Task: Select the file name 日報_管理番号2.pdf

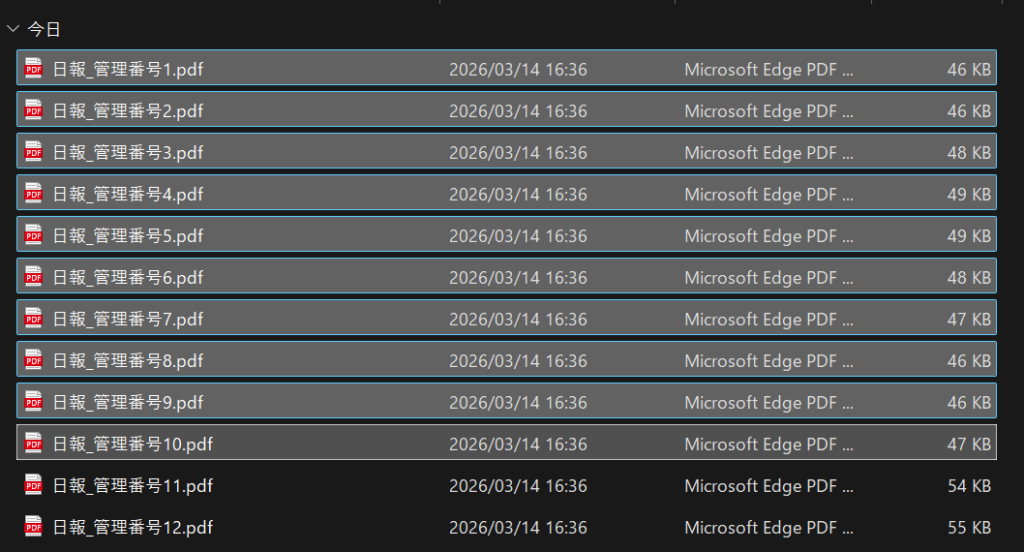Action: [x=128, y=111]
